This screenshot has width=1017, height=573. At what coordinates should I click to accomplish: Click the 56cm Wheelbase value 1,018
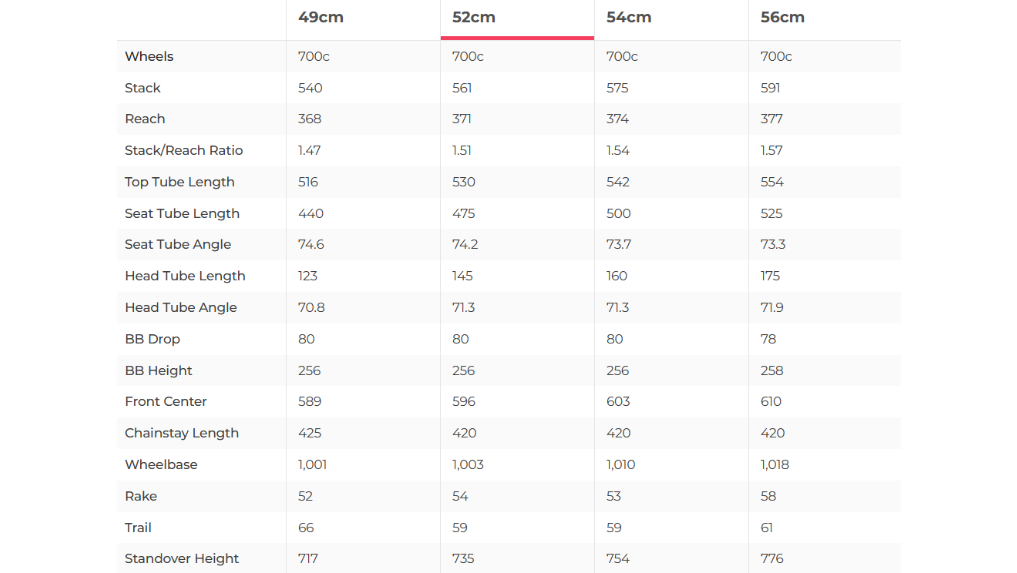775,465
